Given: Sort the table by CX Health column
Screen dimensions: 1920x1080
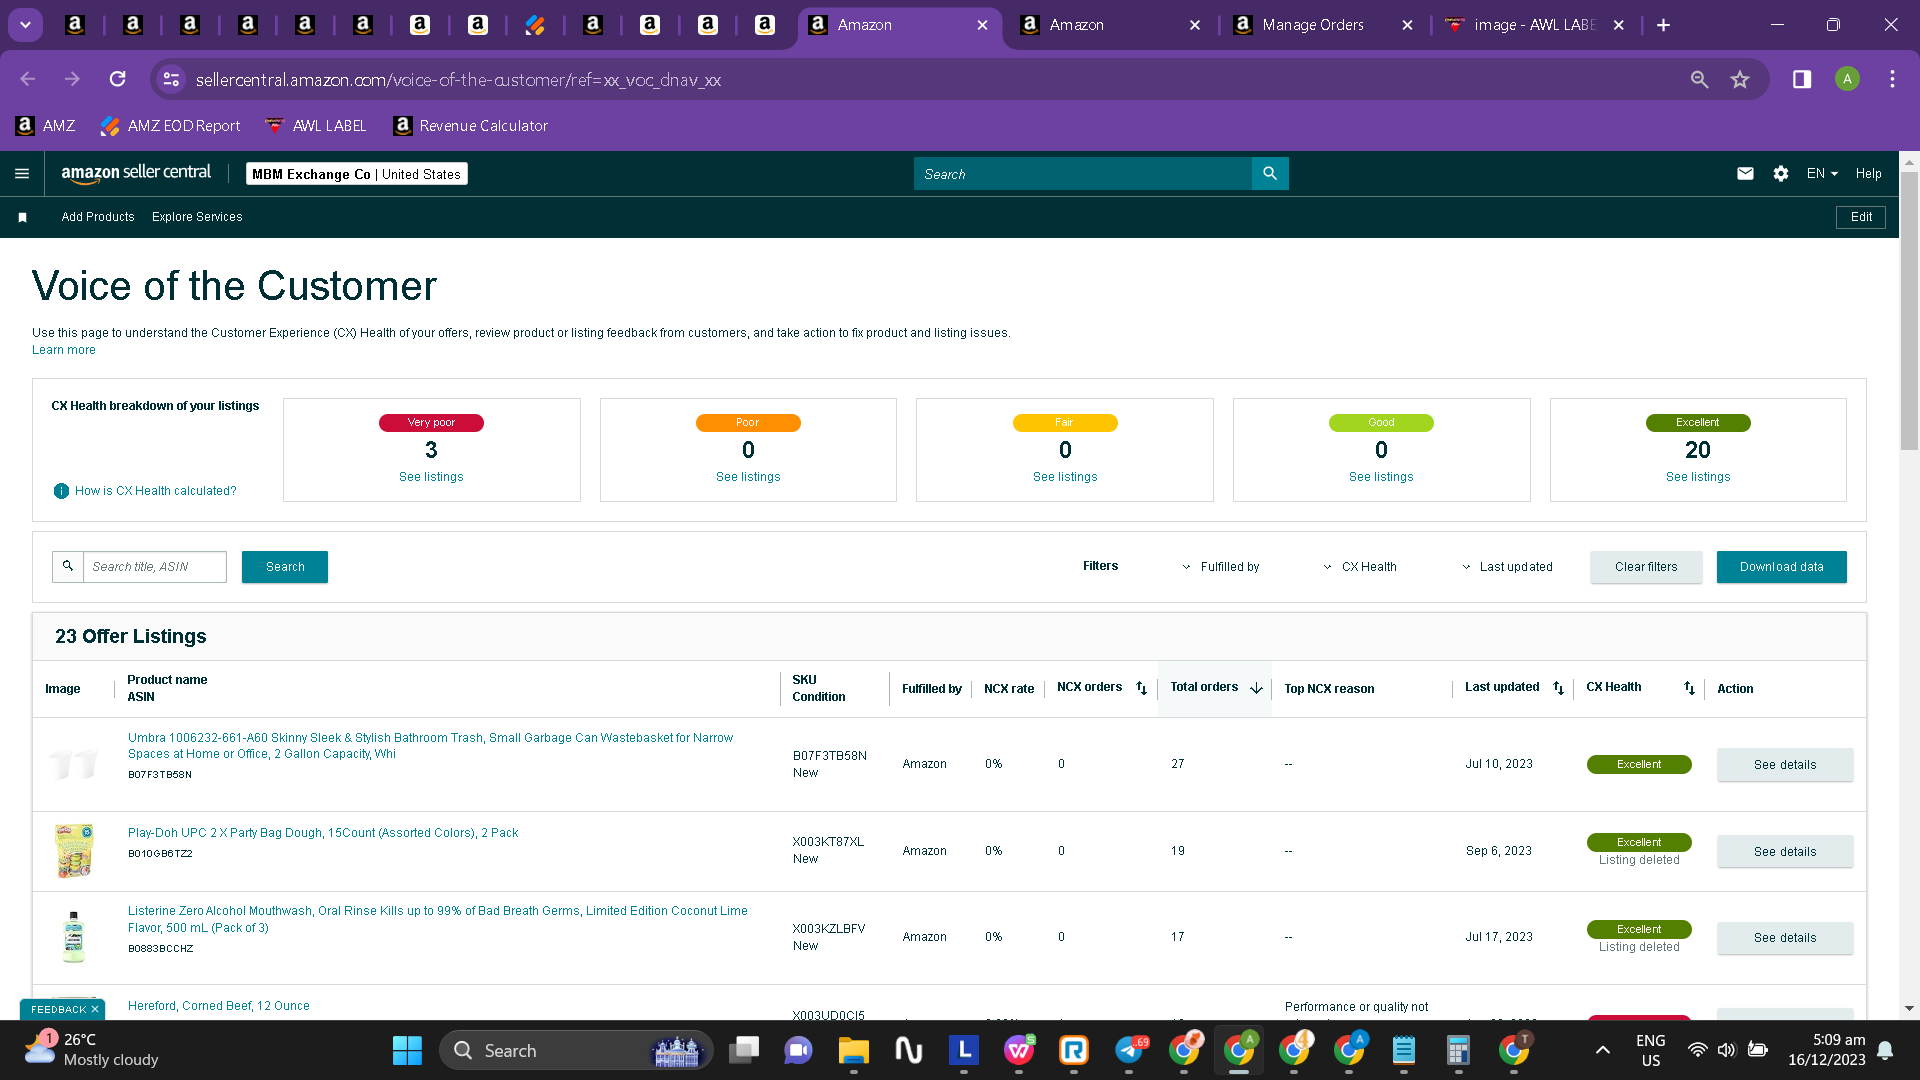Looking at the screenshot, I should (x=1689, y=688).
